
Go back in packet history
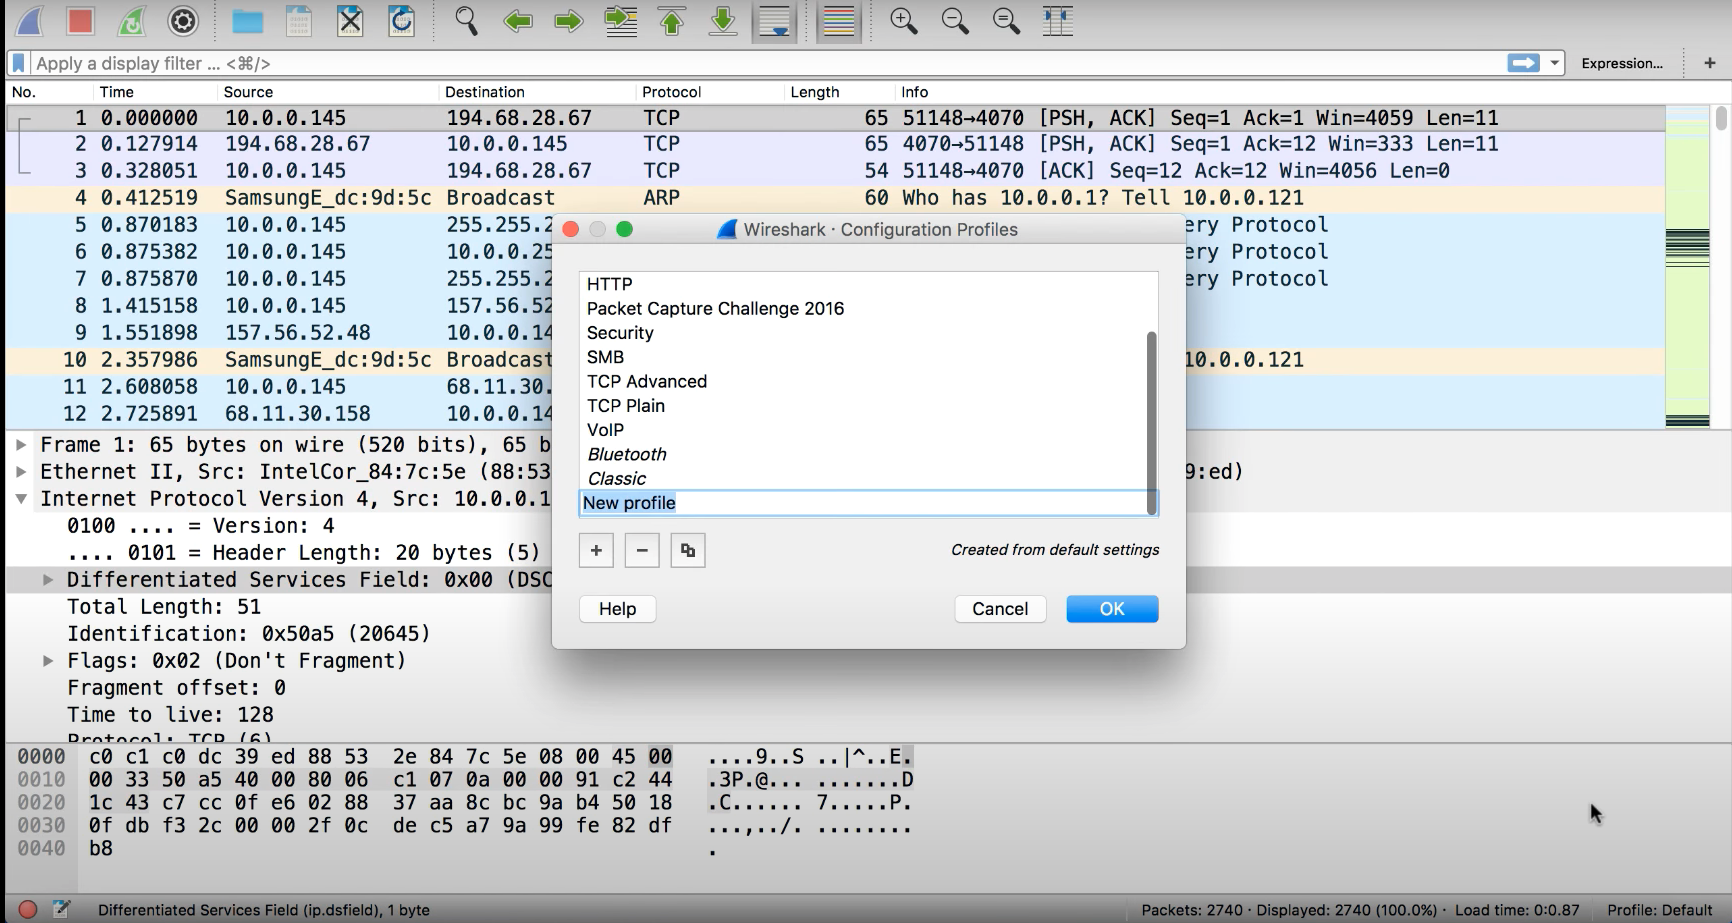[517, 21]
